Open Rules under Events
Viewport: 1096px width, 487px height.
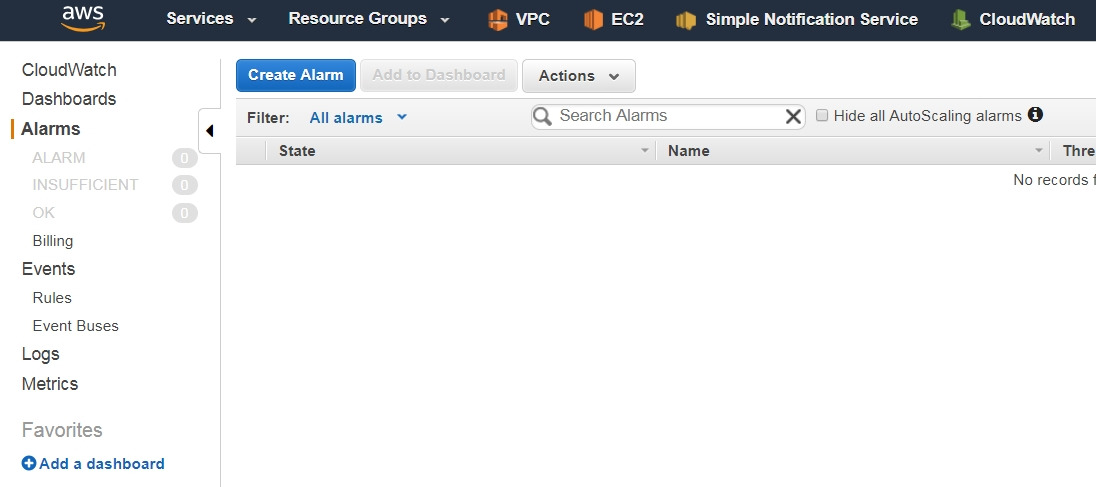pos(52,298)
